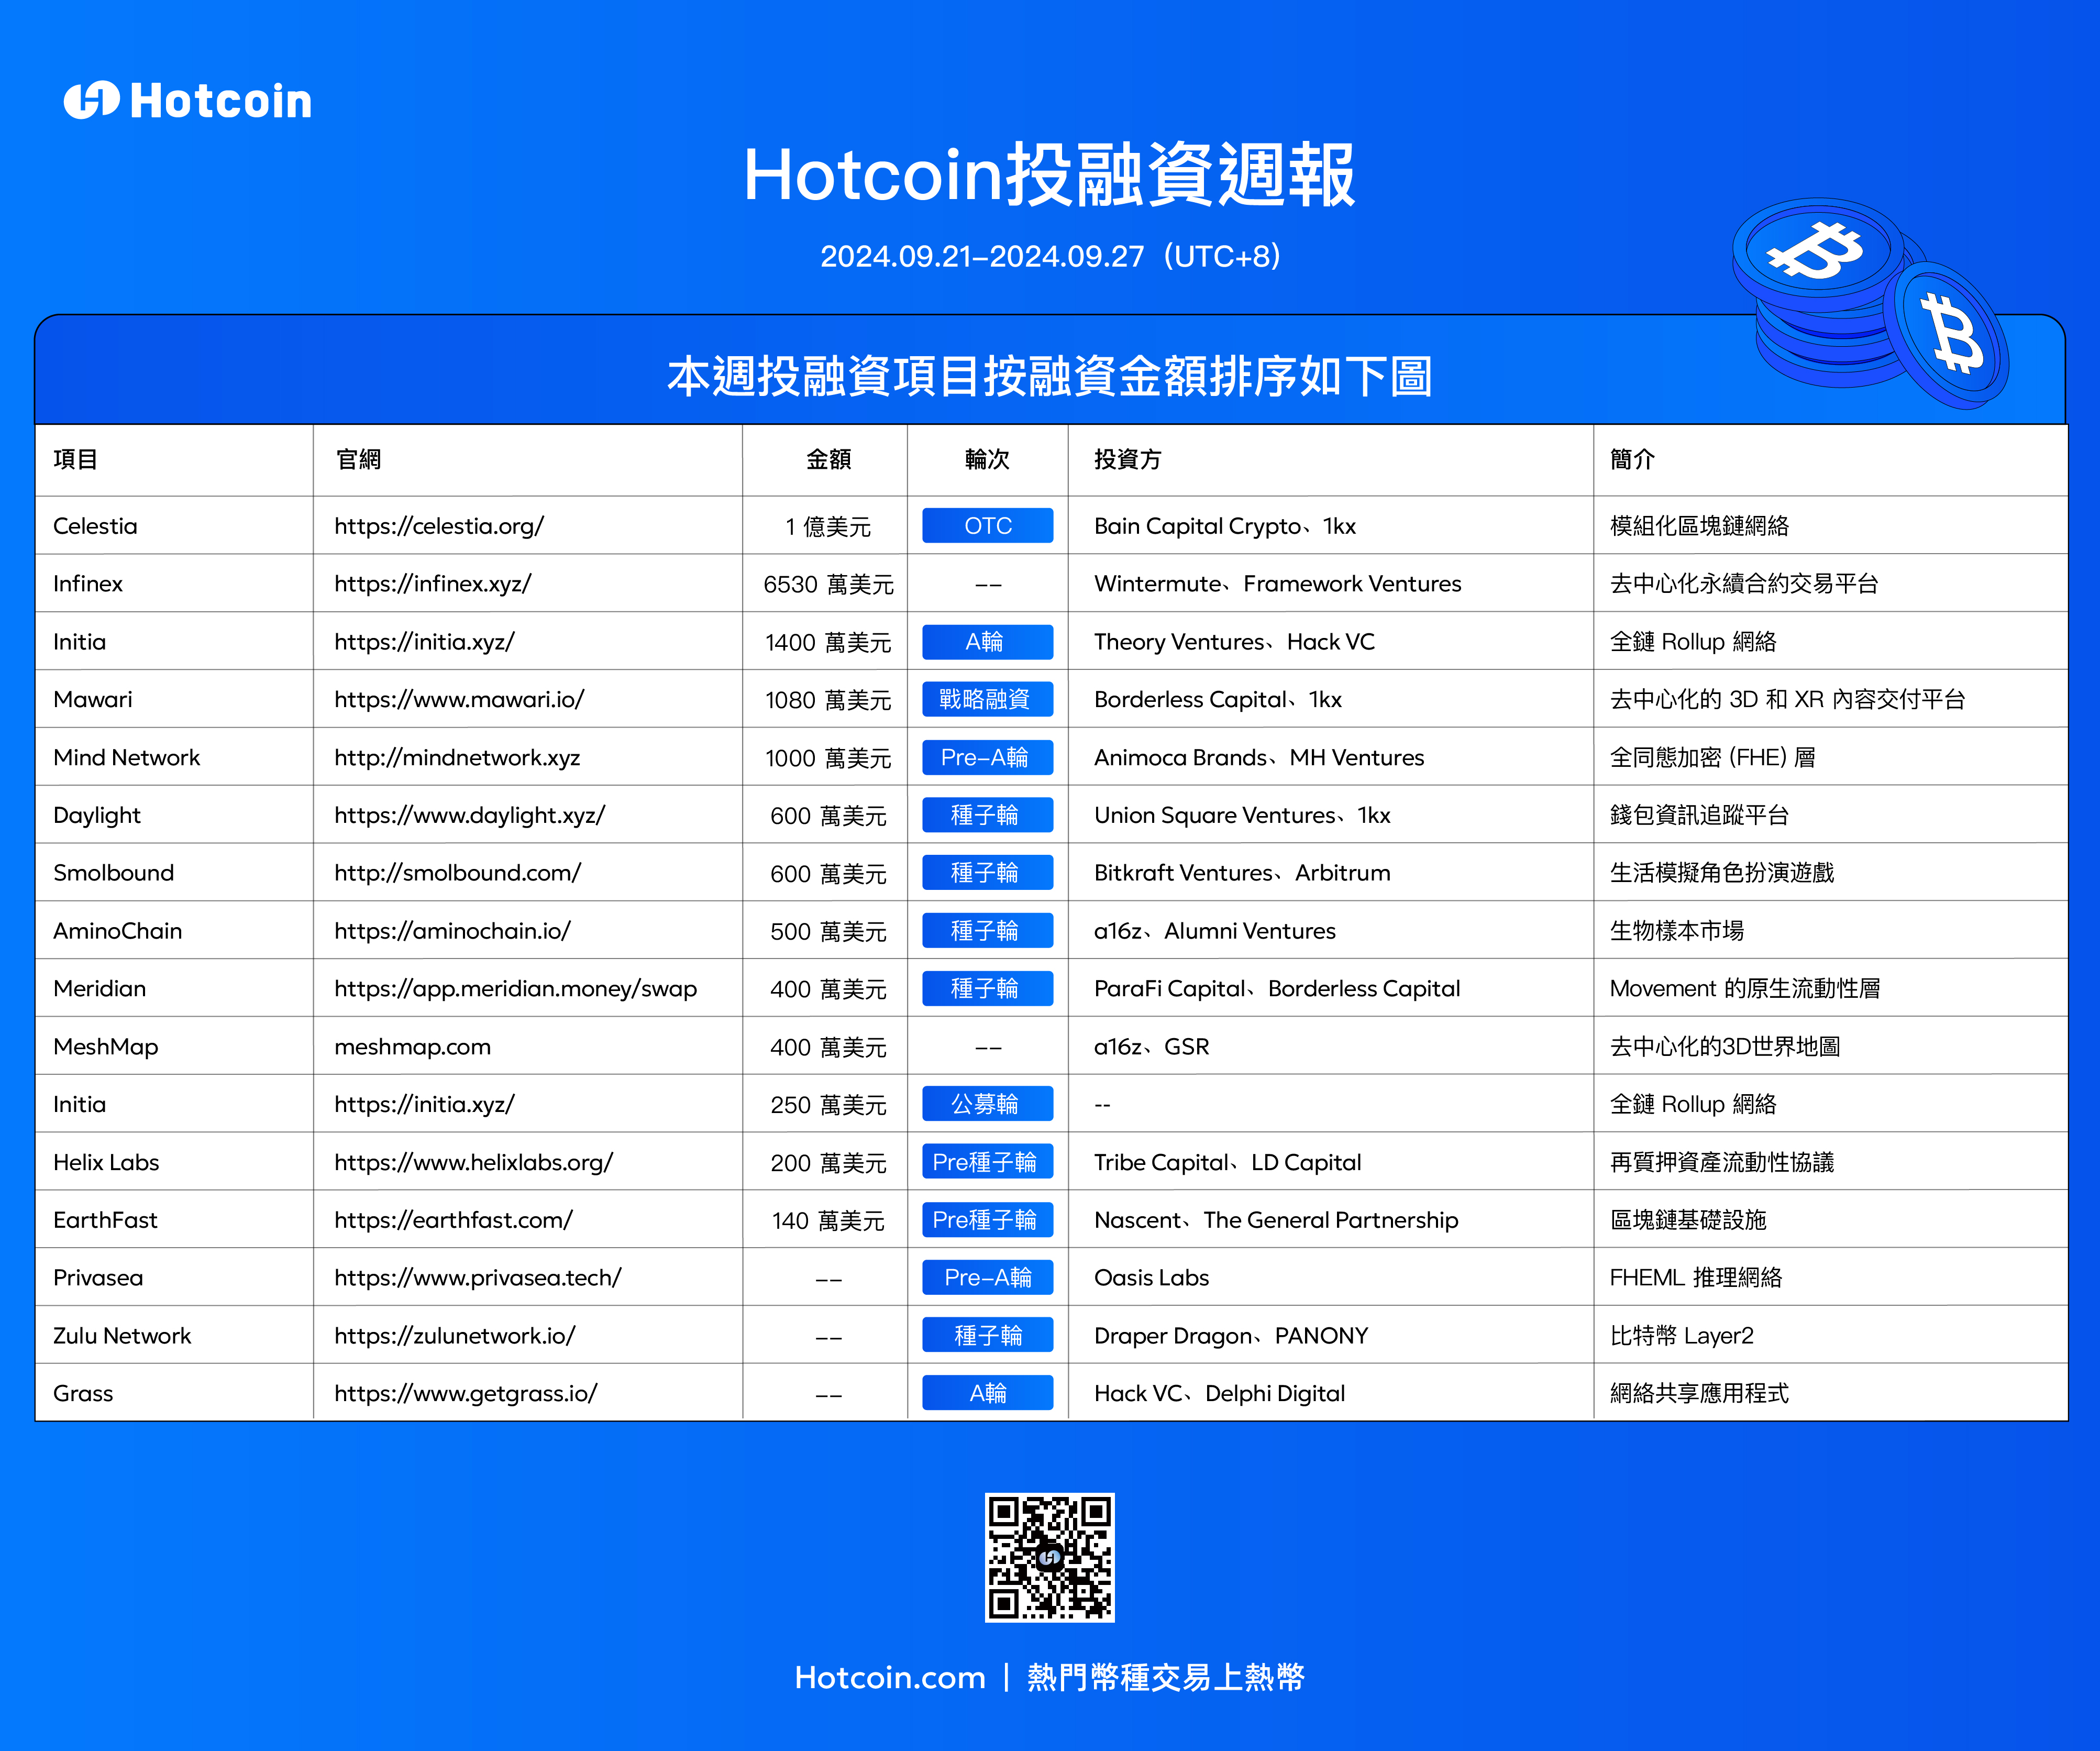Click the 公募輪 badge for Initia
Image resolution: width=2100 pixels, height=1751 pixels.
click(x=987, y=1104)
